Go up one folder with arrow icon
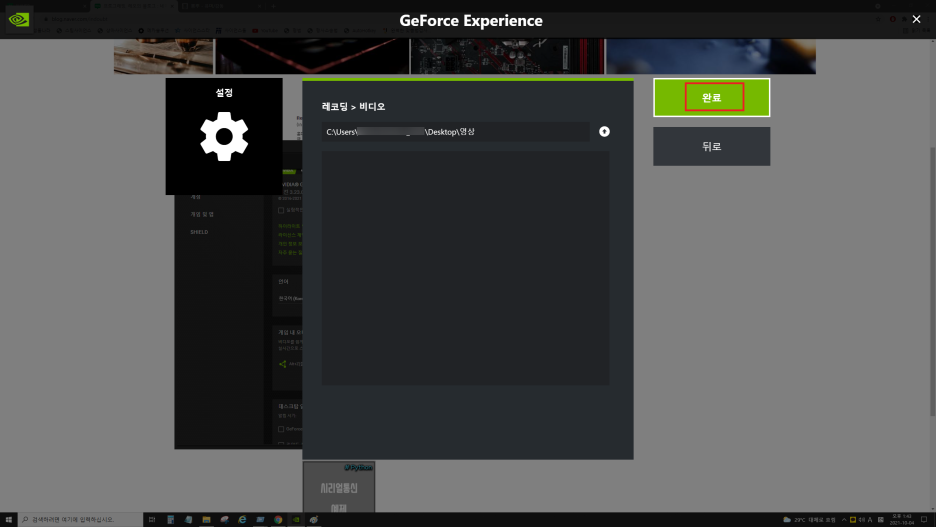Viewport: 936px width, 527px height. tap(604, 131)
